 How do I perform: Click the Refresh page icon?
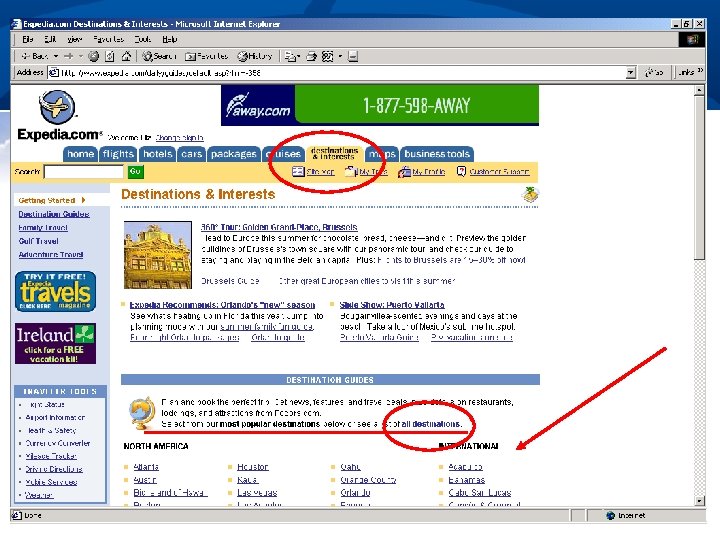click(x=110, y=56)
